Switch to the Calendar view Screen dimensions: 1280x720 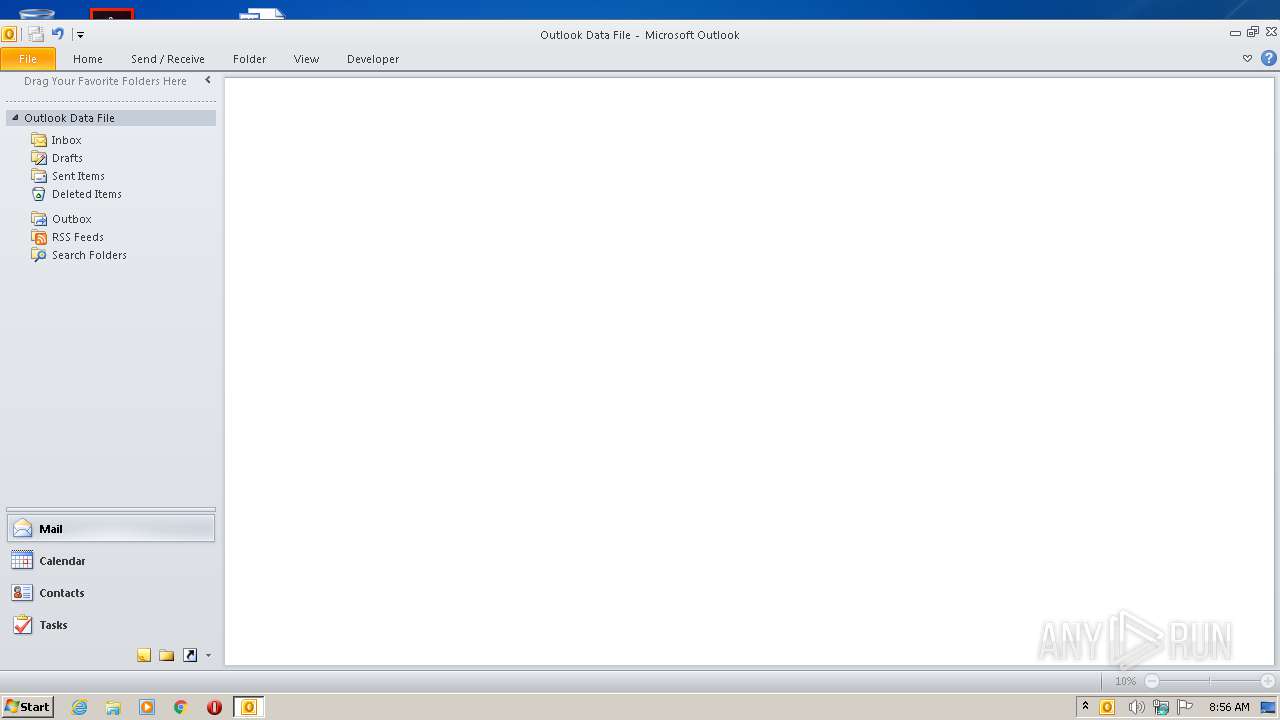[x=111, y=561]
